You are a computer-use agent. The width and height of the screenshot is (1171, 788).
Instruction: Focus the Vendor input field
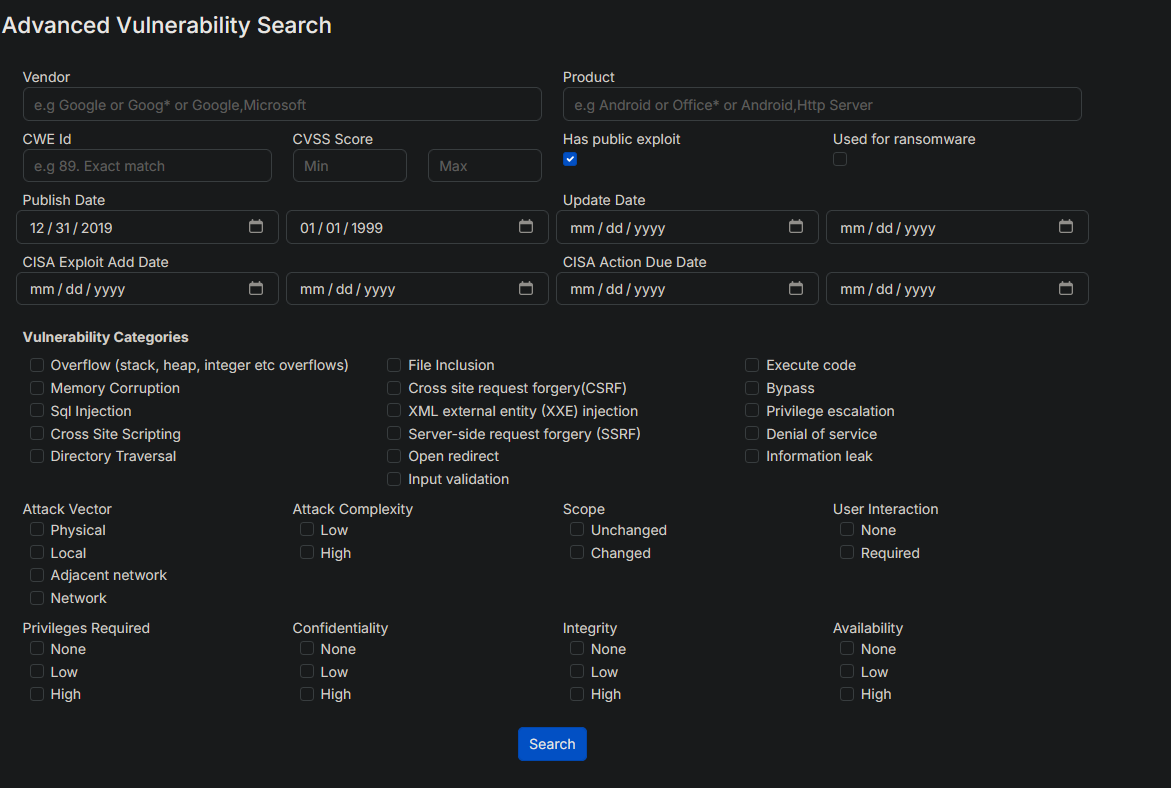[x=282, y=105]
